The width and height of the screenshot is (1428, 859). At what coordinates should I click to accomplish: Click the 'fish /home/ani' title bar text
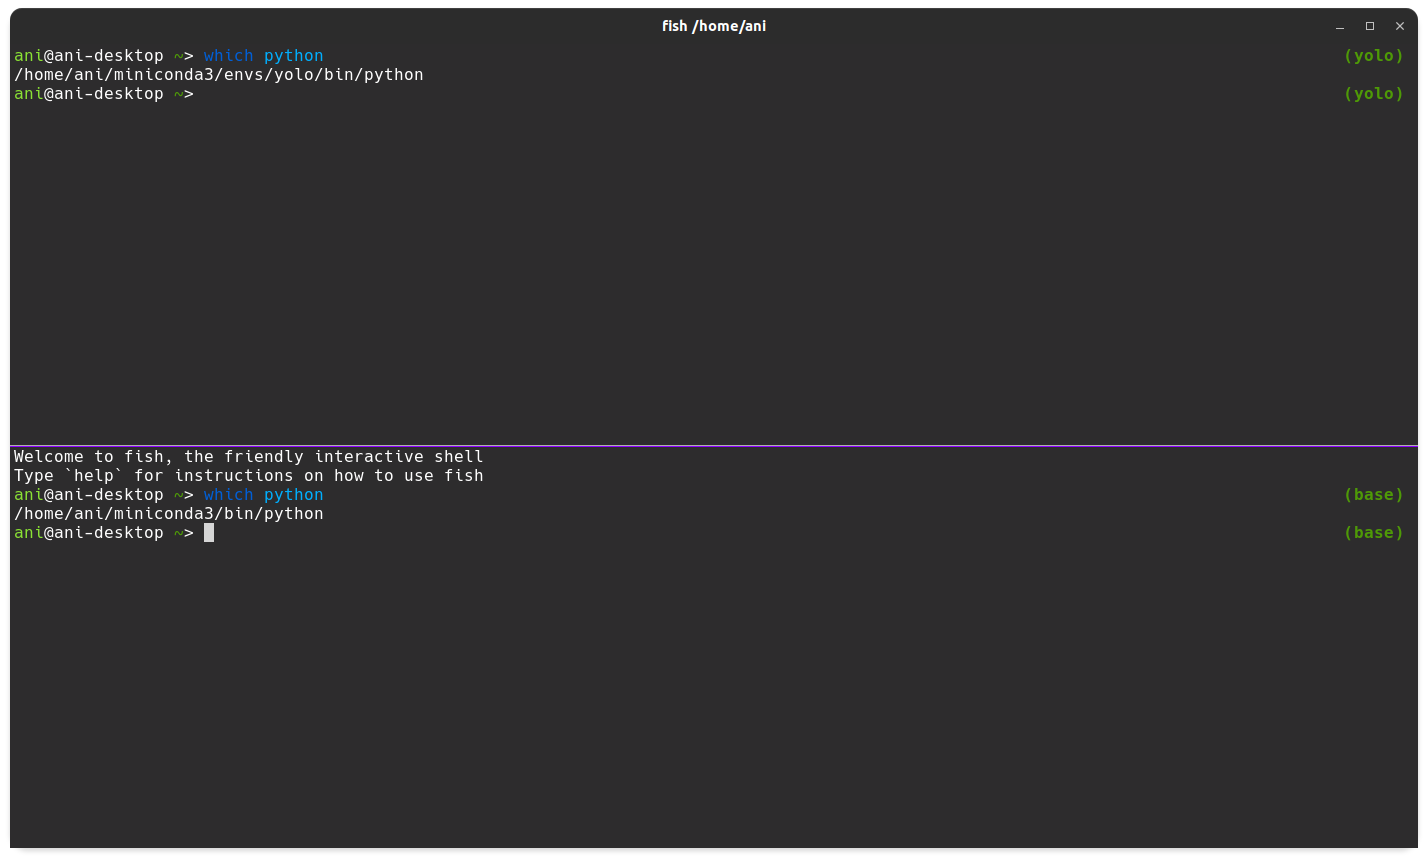[x=713, y=26]
